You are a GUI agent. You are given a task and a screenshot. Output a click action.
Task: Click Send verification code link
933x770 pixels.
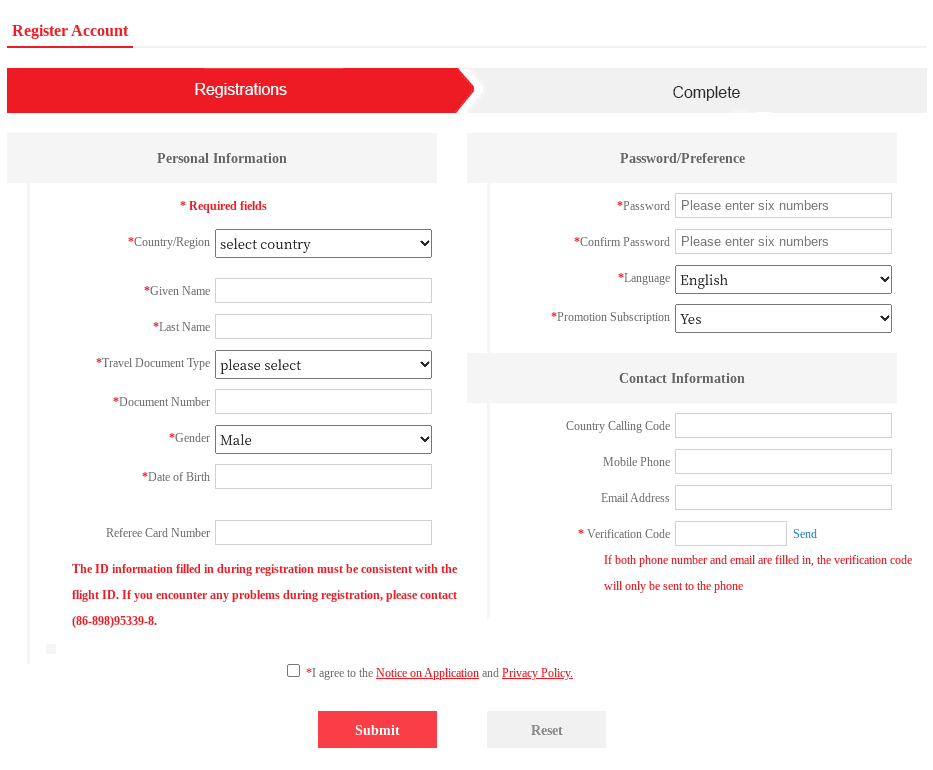pyautogui.click(x=805, y=534)
